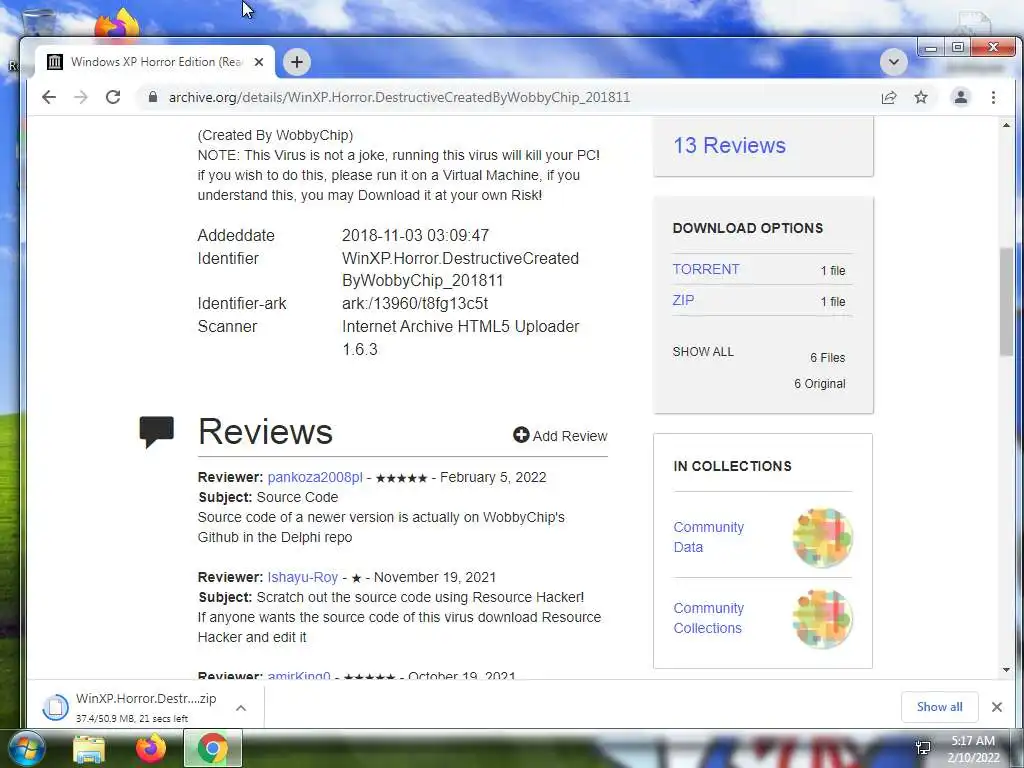Click the Community Collections thumbnail image

[x=822, y=618]
